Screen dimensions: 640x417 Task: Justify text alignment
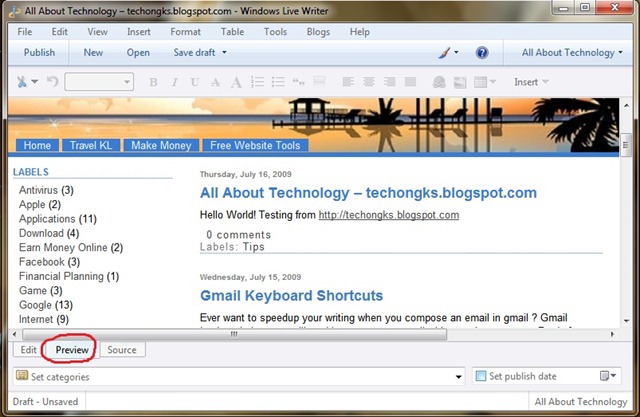click(410, 82)
